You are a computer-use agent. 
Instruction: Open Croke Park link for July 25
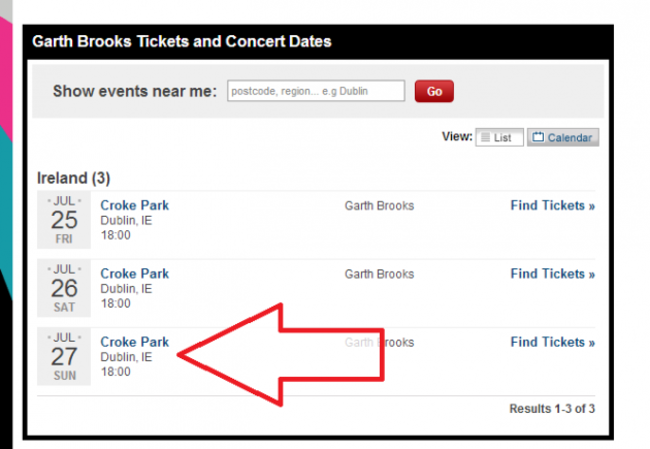(x=135, y=205)
